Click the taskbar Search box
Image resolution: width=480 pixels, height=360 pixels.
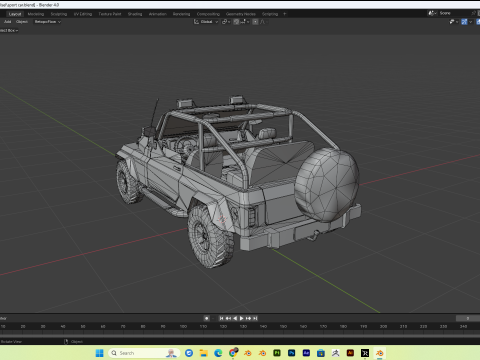coord(144,353)
